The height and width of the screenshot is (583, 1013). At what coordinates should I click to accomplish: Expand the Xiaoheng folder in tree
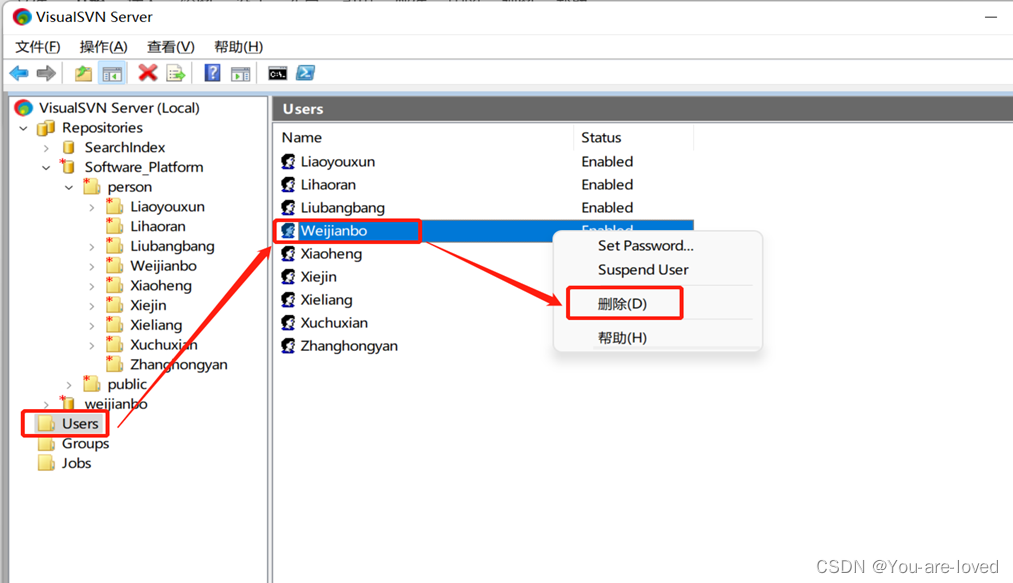[x=92, y=286]
